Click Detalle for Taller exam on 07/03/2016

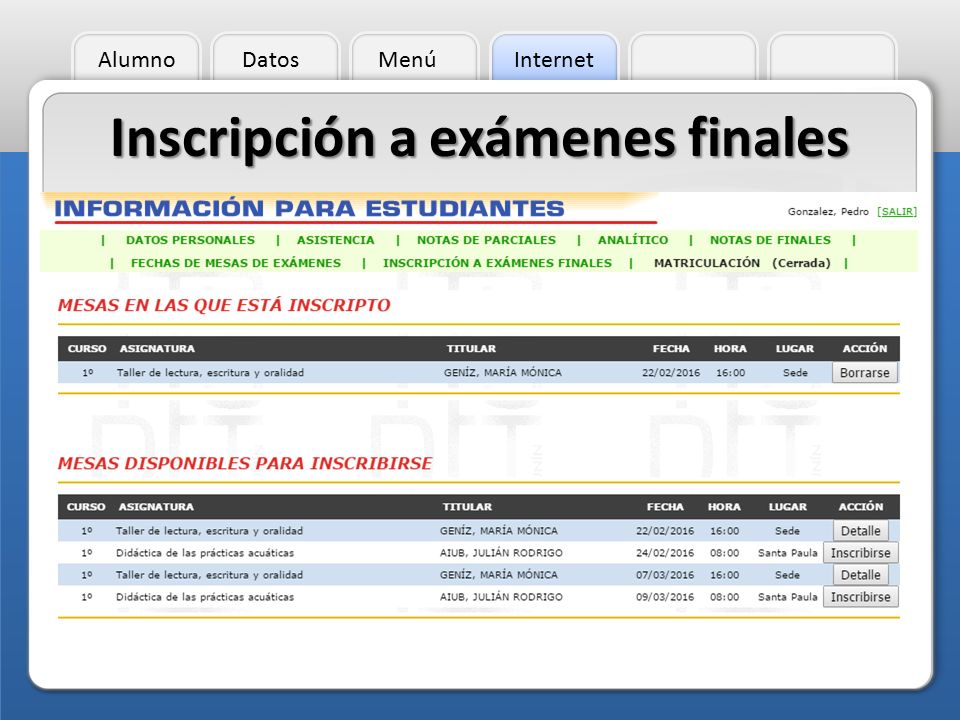[x=860, y=575]
